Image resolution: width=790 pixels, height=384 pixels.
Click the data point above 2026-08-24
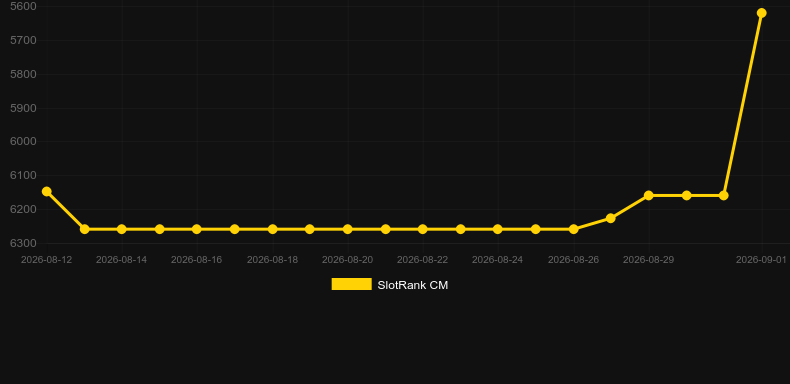coord(498,229)
